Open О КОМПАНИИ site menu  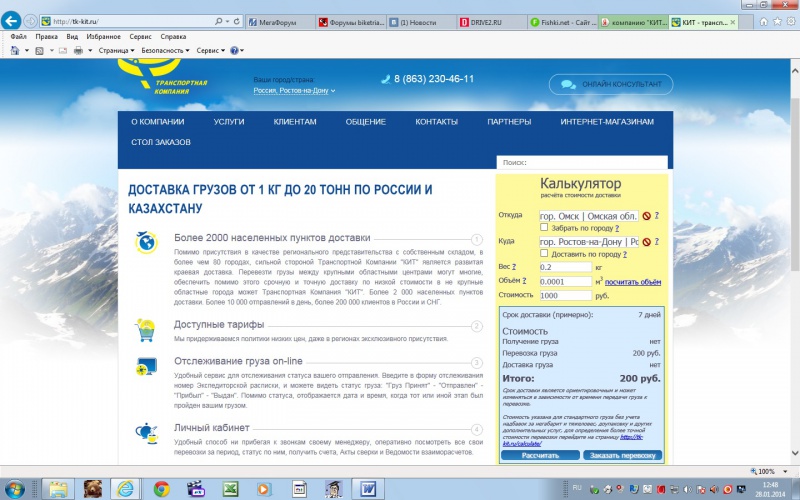(158, 122)
